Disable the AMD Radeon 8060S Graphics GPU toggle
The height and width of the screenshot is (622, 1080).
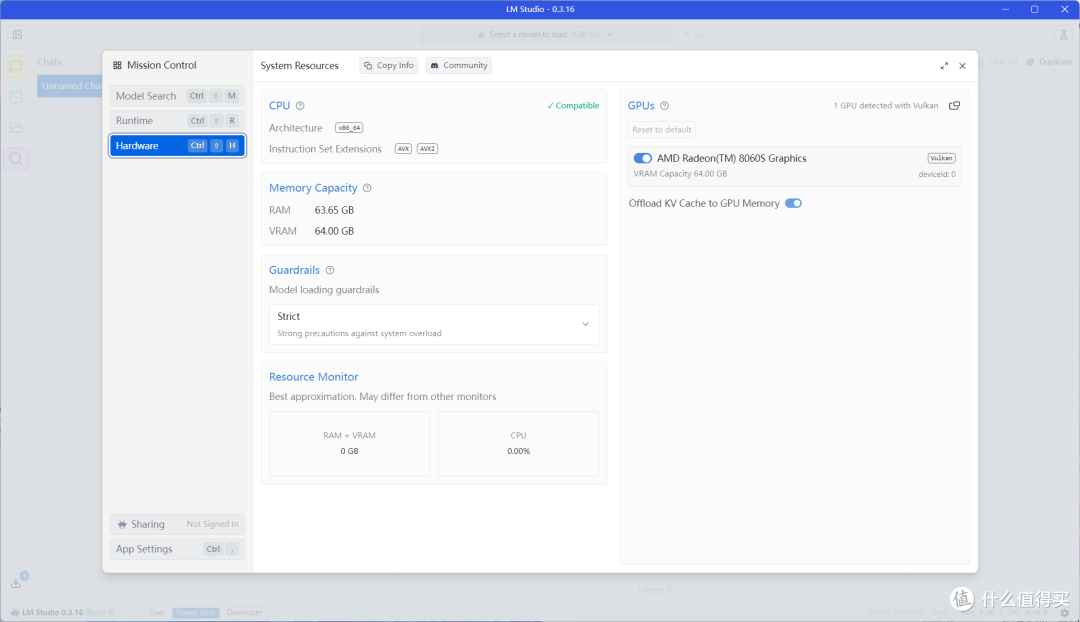point(643,158)
